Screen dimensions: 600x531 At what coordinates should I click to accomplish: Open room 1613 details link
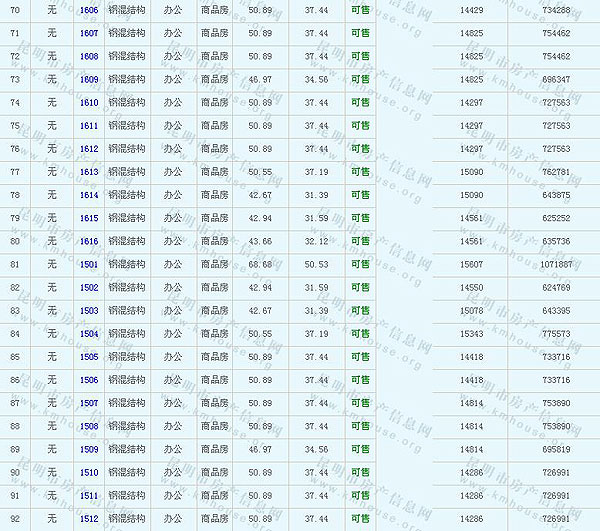point(89,172)
